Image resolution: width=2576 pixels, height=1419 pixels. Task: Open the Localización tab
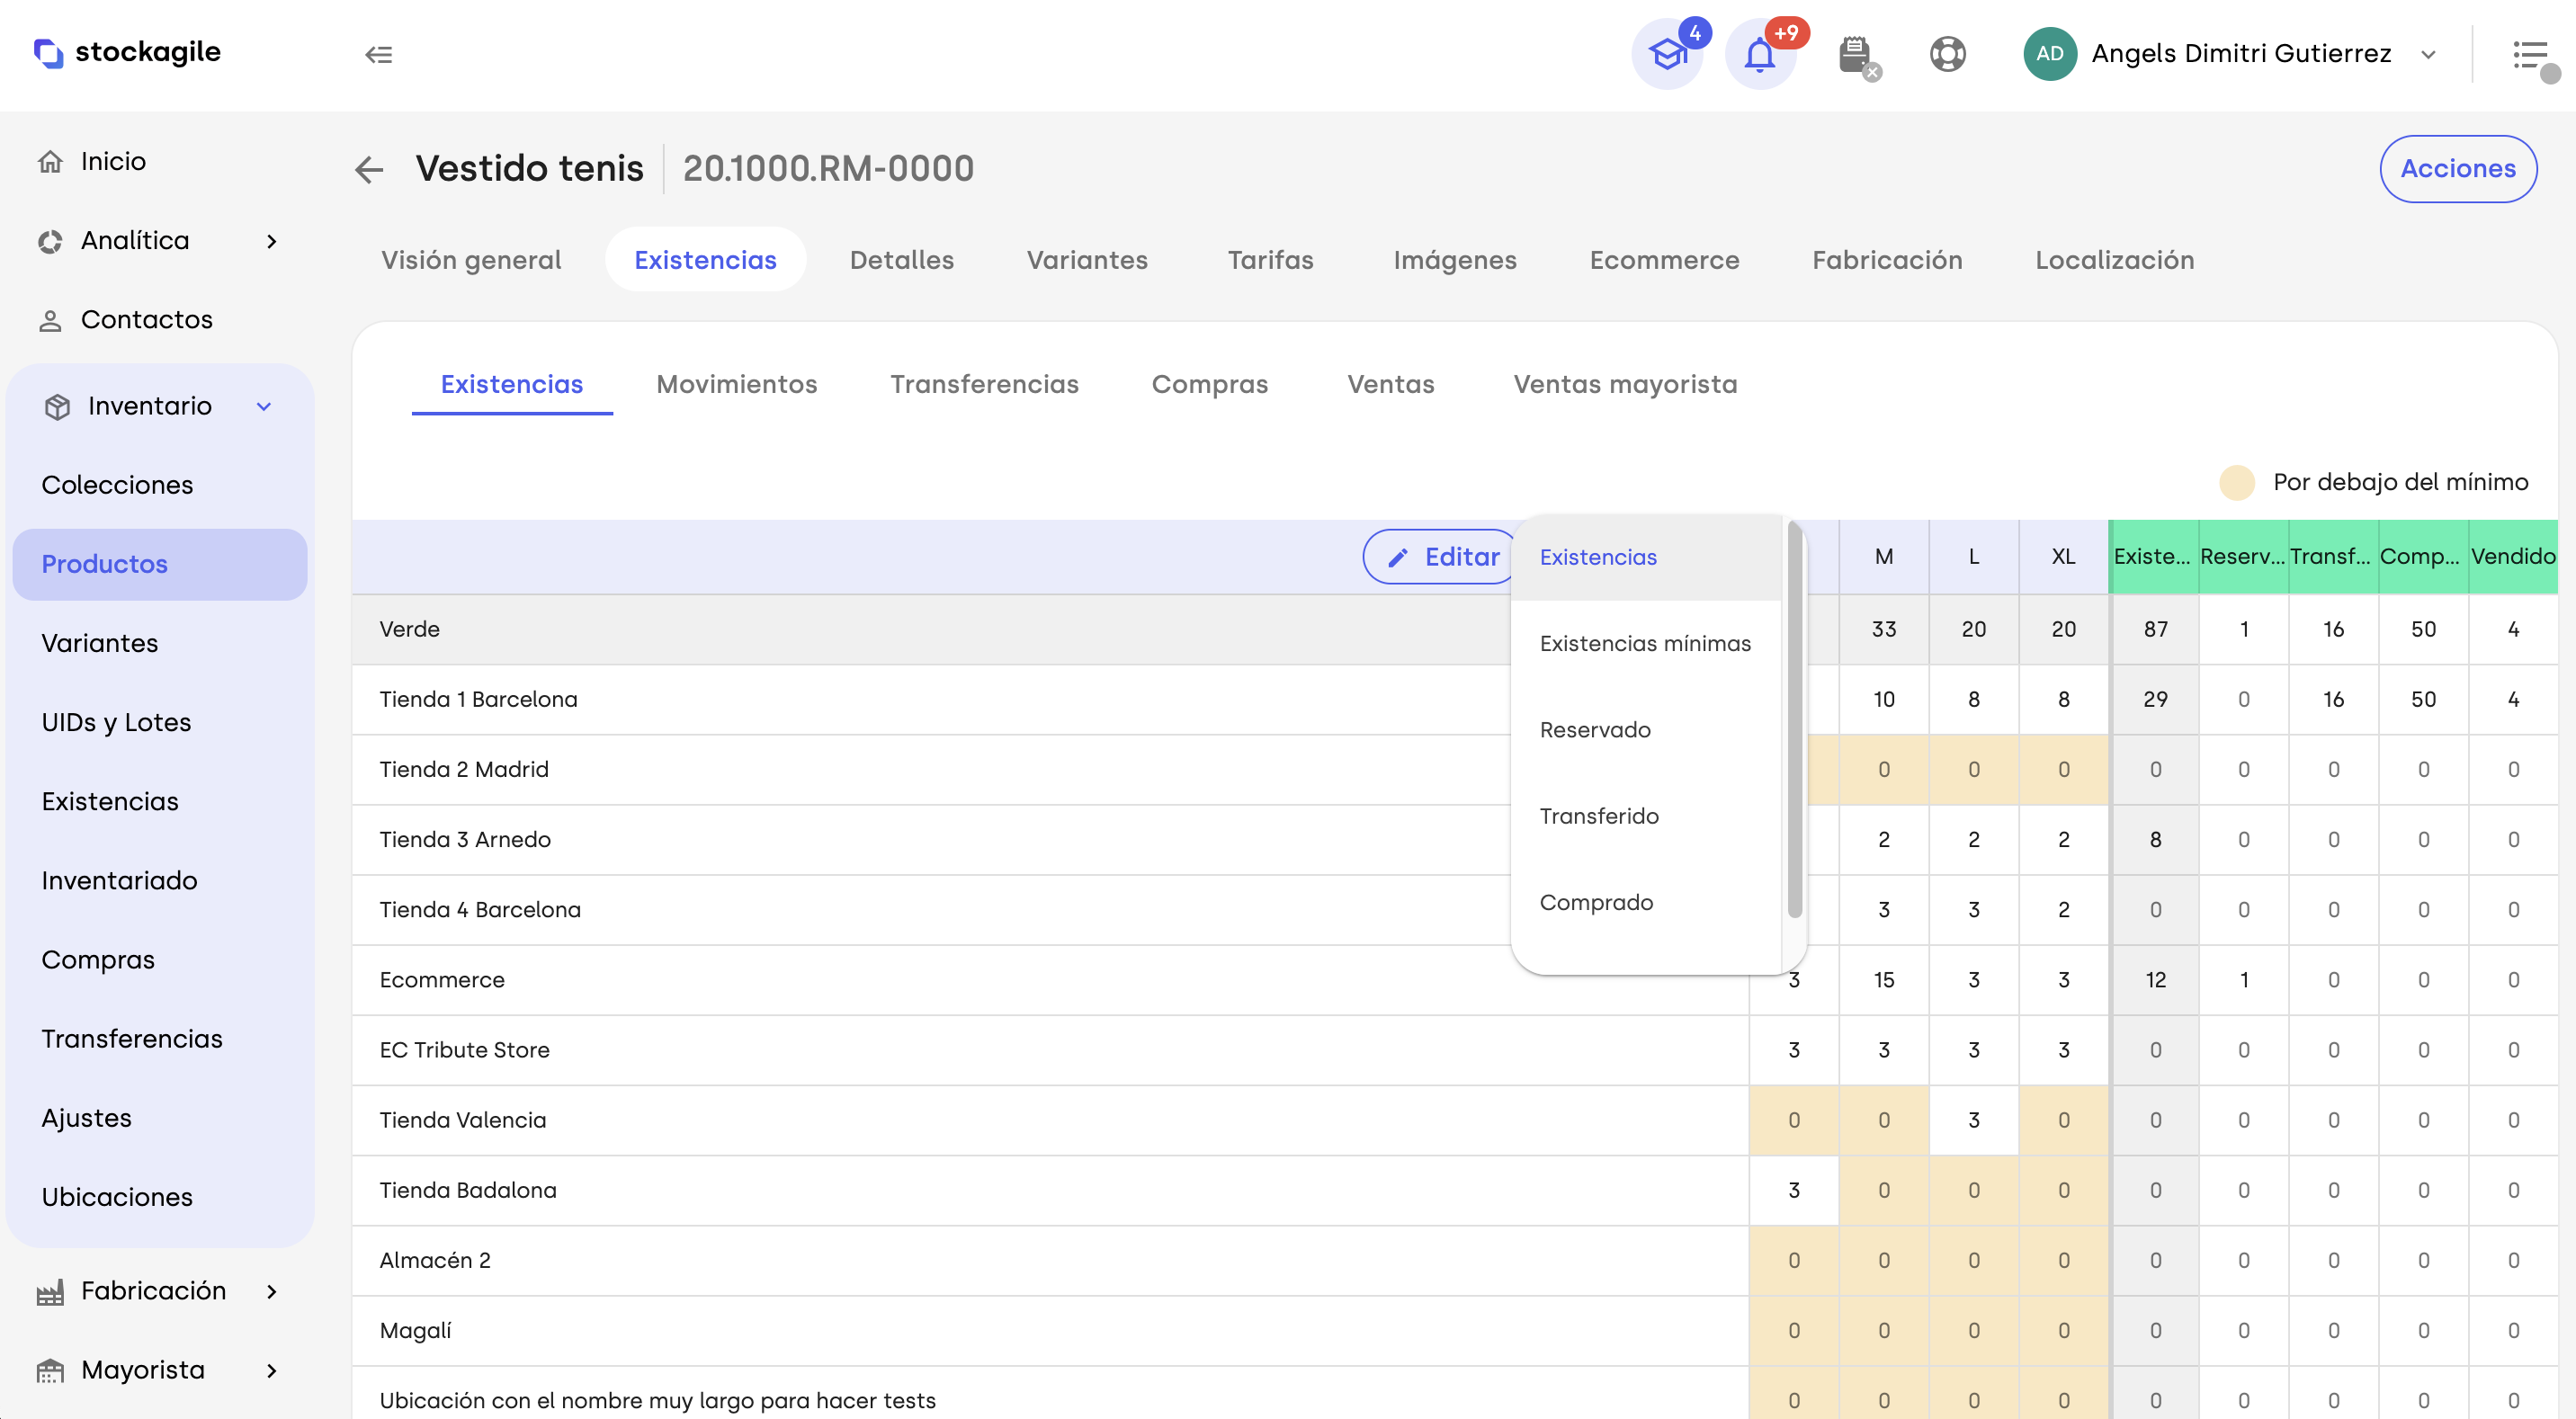pos(2114,260)
